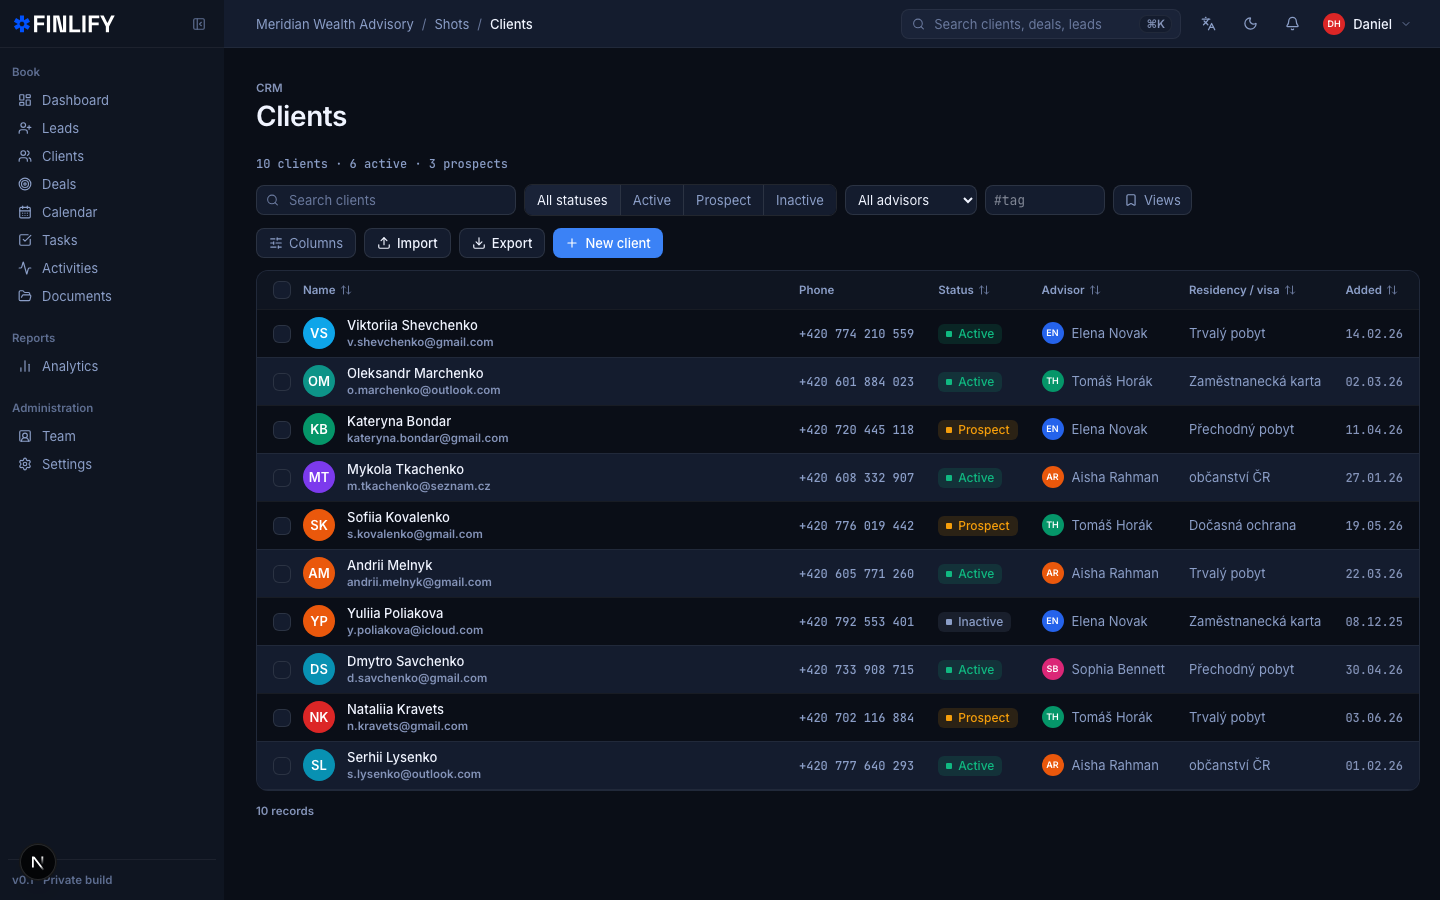Check the box for Oleksandr Marchenko
This screenshot has height=900, width=1440.
tap(282, 381)
